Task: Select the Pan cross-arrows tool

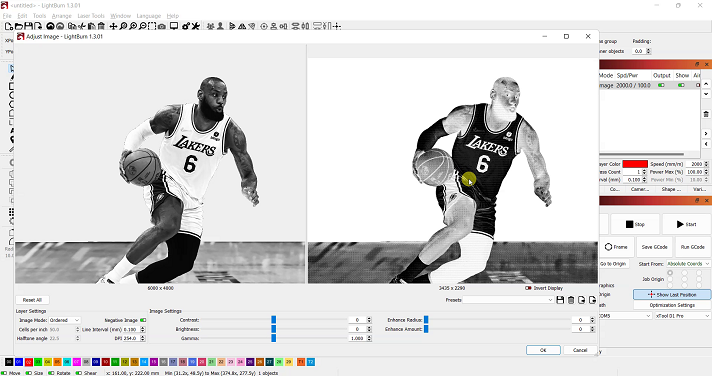Action: click(x=114, y=26)
